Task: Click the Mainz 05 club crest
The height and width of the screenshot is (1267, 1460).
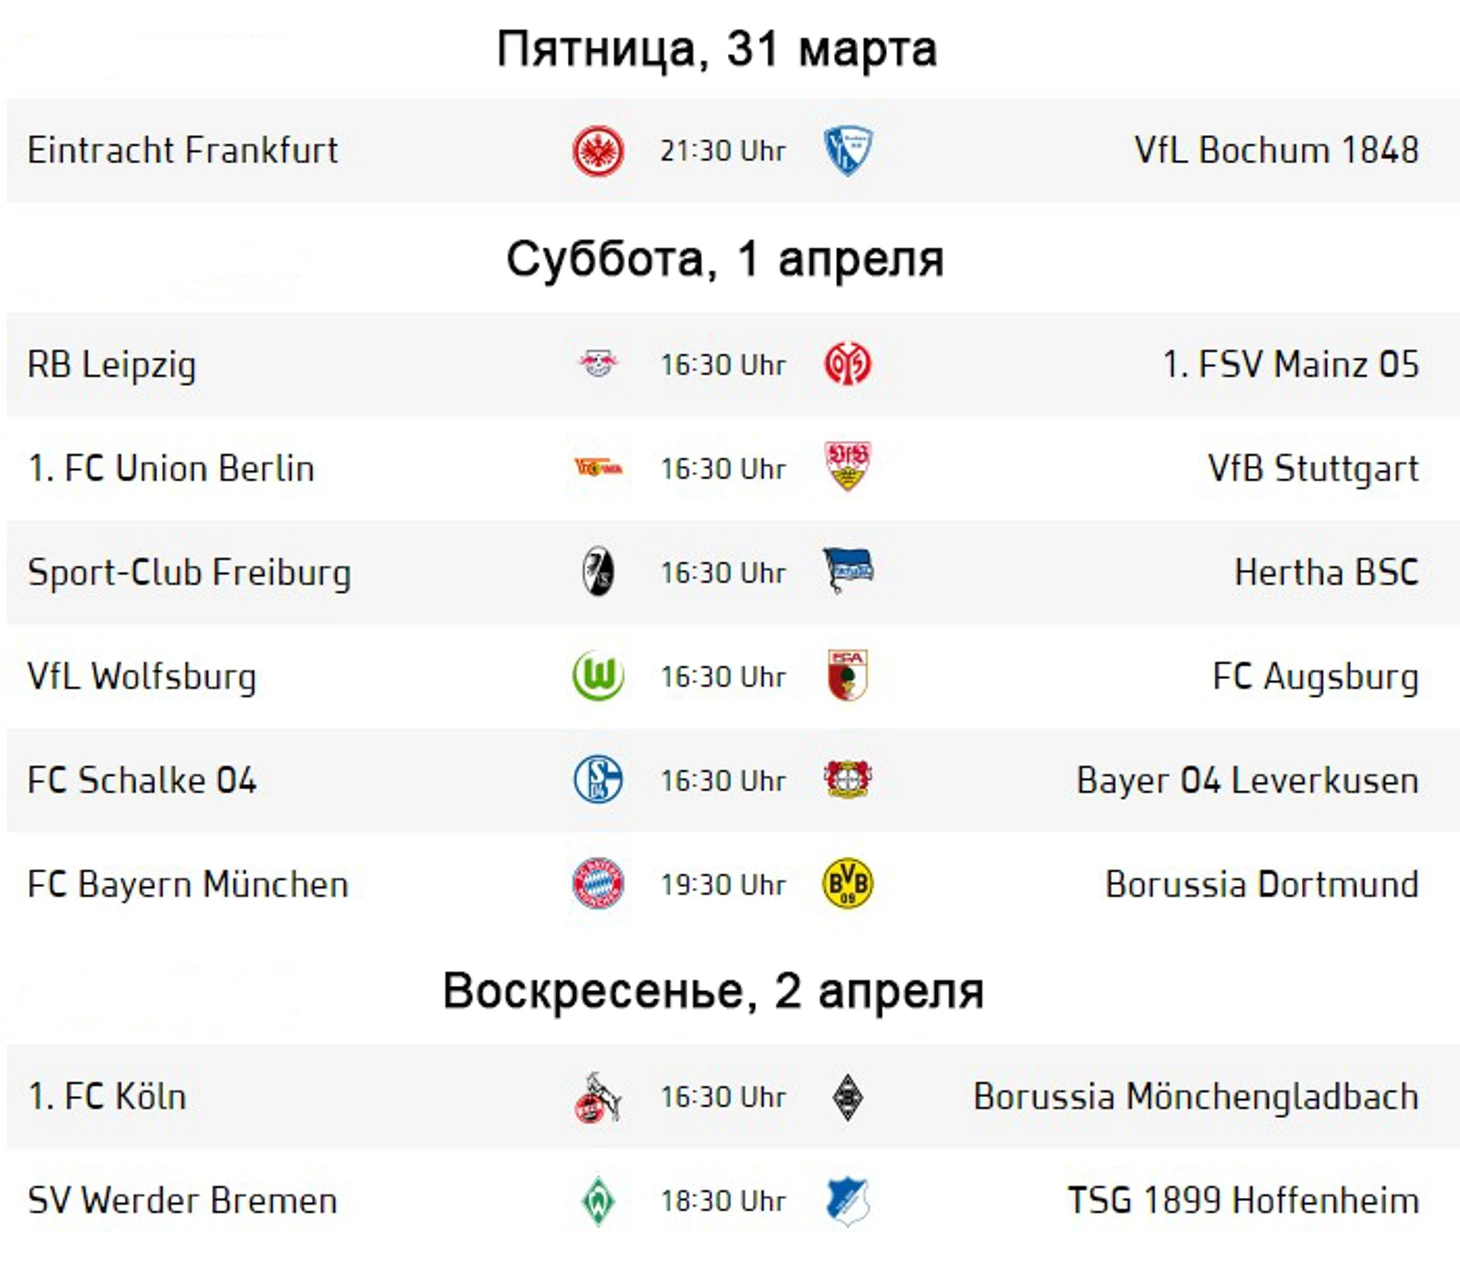Action: pos(847,364)
